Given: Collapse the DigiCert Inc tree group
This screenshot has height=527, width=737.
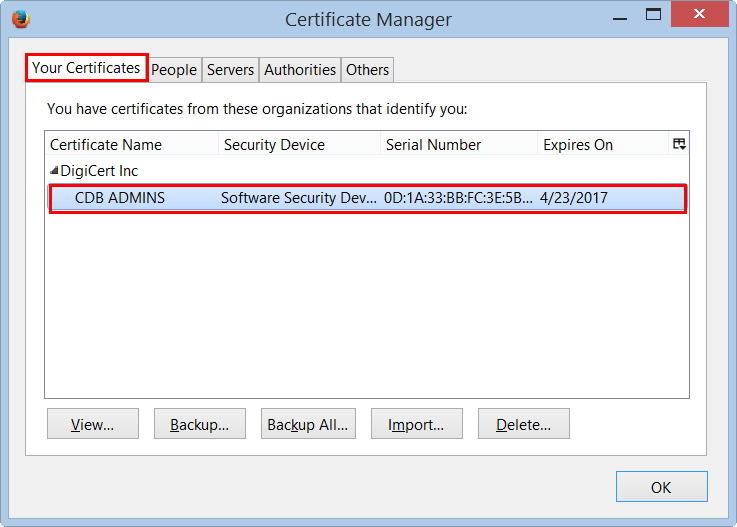Looking at the screenshot, I should click(54, 171).
